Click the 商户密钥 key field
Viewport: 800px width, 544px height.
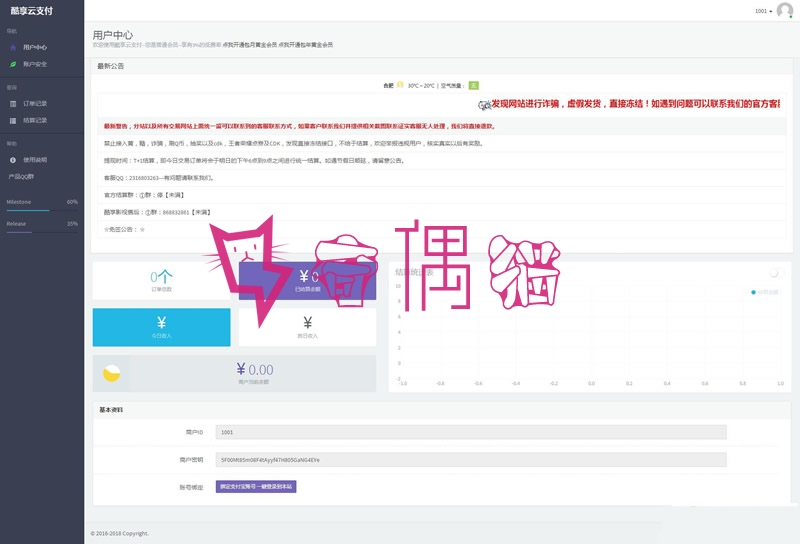click(471, 460)
